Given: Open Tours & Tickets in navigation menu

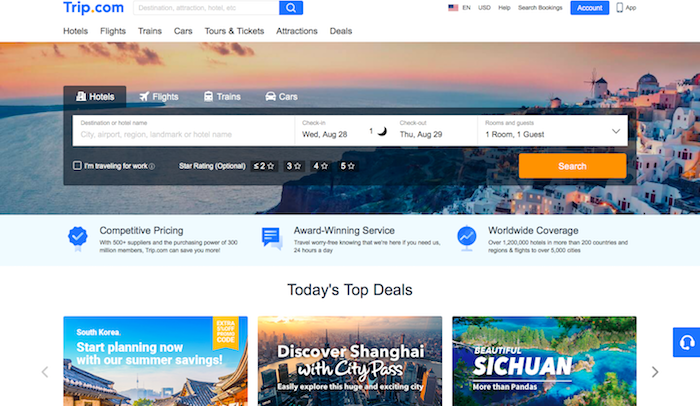Looking at the screenshot, I should 234,31.
